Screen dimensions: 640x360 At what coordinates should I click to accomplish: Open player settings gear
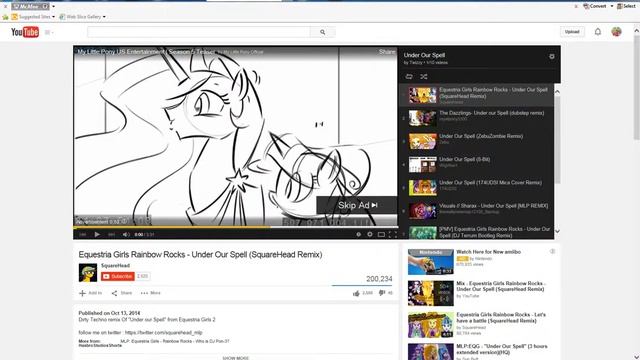click(x=370, y=234)
